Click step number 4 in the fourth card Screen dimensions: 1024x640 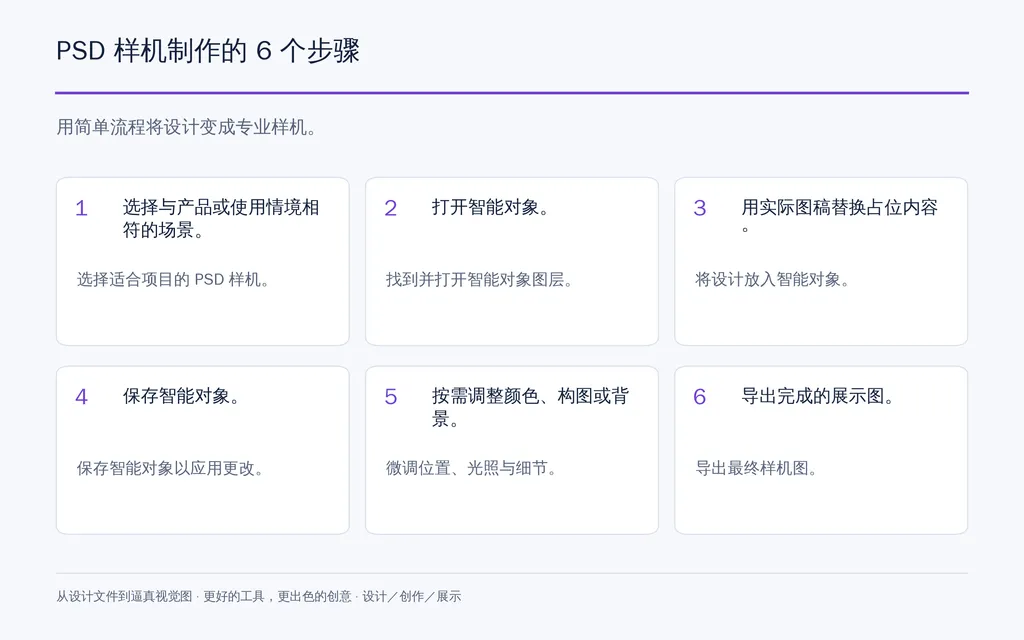click(x=81, y=397)
